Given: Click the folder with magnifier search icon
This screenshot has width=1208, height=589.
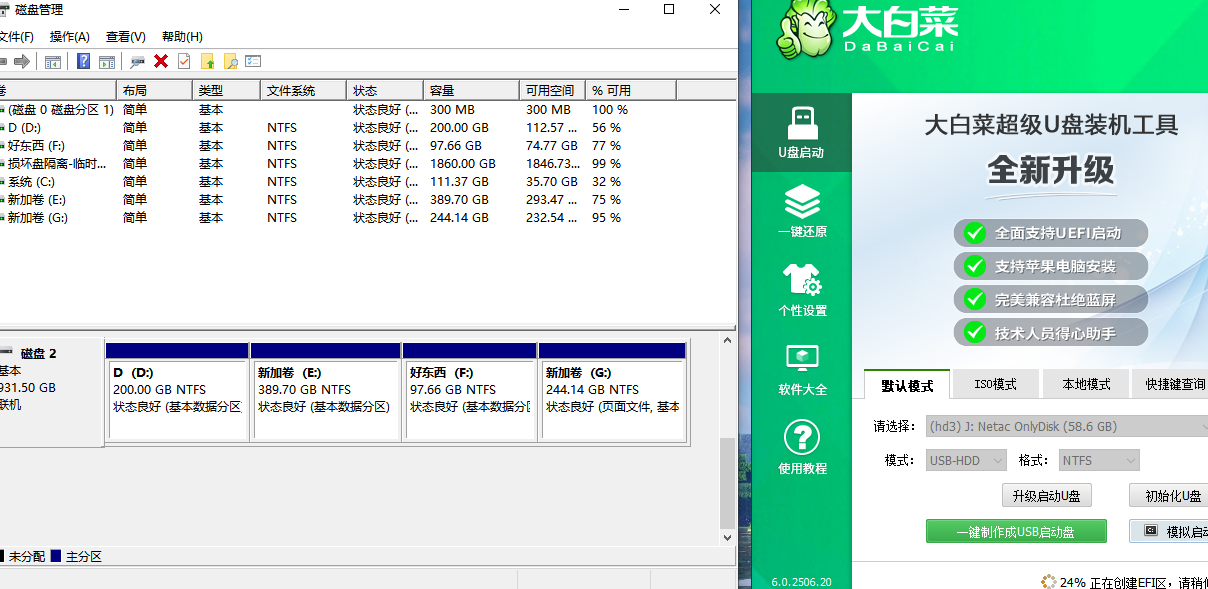Looking at the screenshot, I should [231, 62].
